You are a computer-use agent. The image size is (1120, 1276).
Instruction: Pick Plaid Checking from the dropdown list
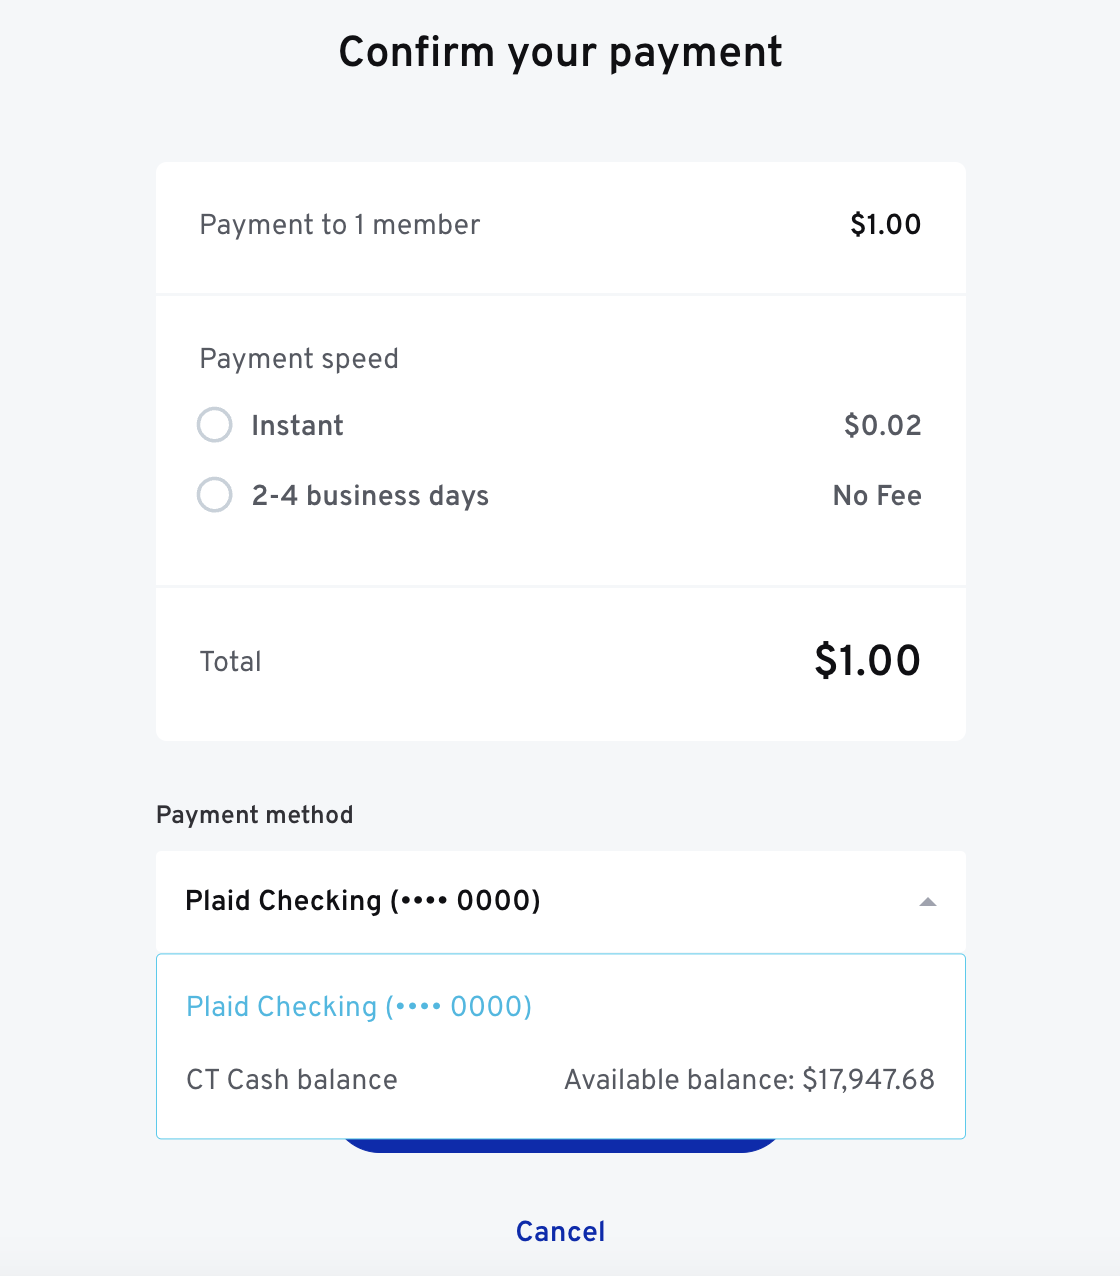[359, 1007]
